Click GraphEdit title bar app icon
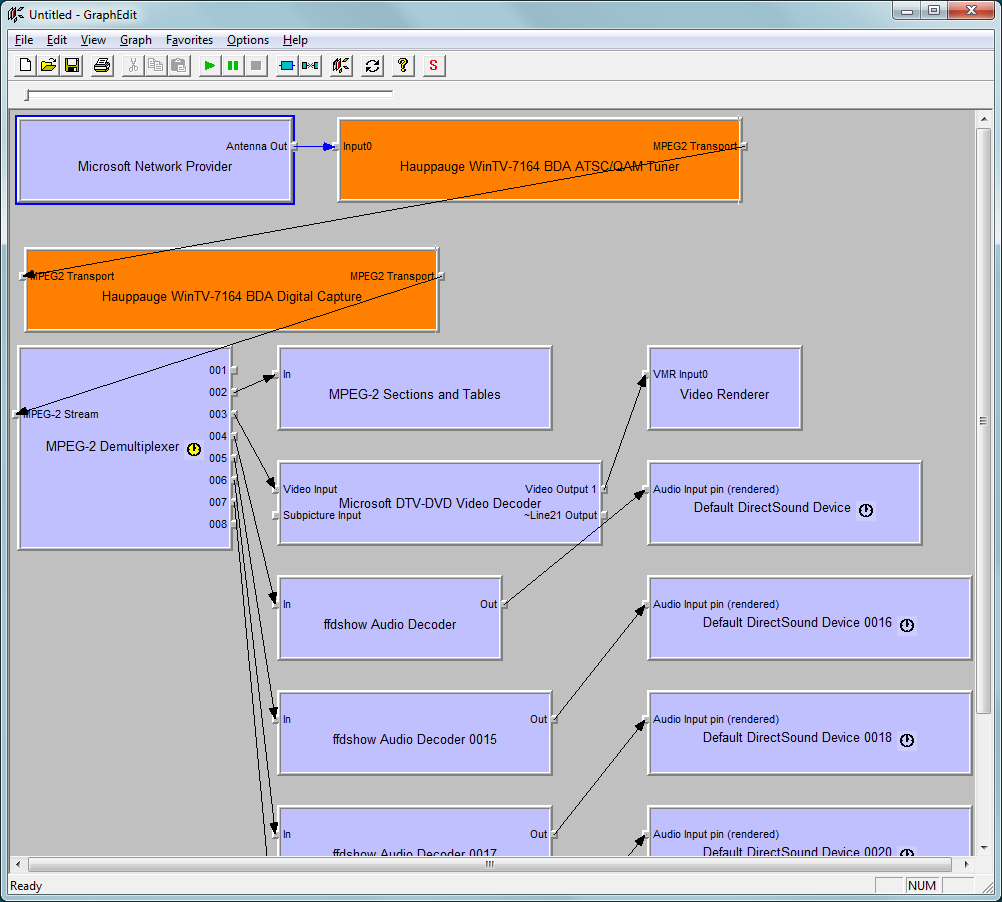 click(16, 13)
